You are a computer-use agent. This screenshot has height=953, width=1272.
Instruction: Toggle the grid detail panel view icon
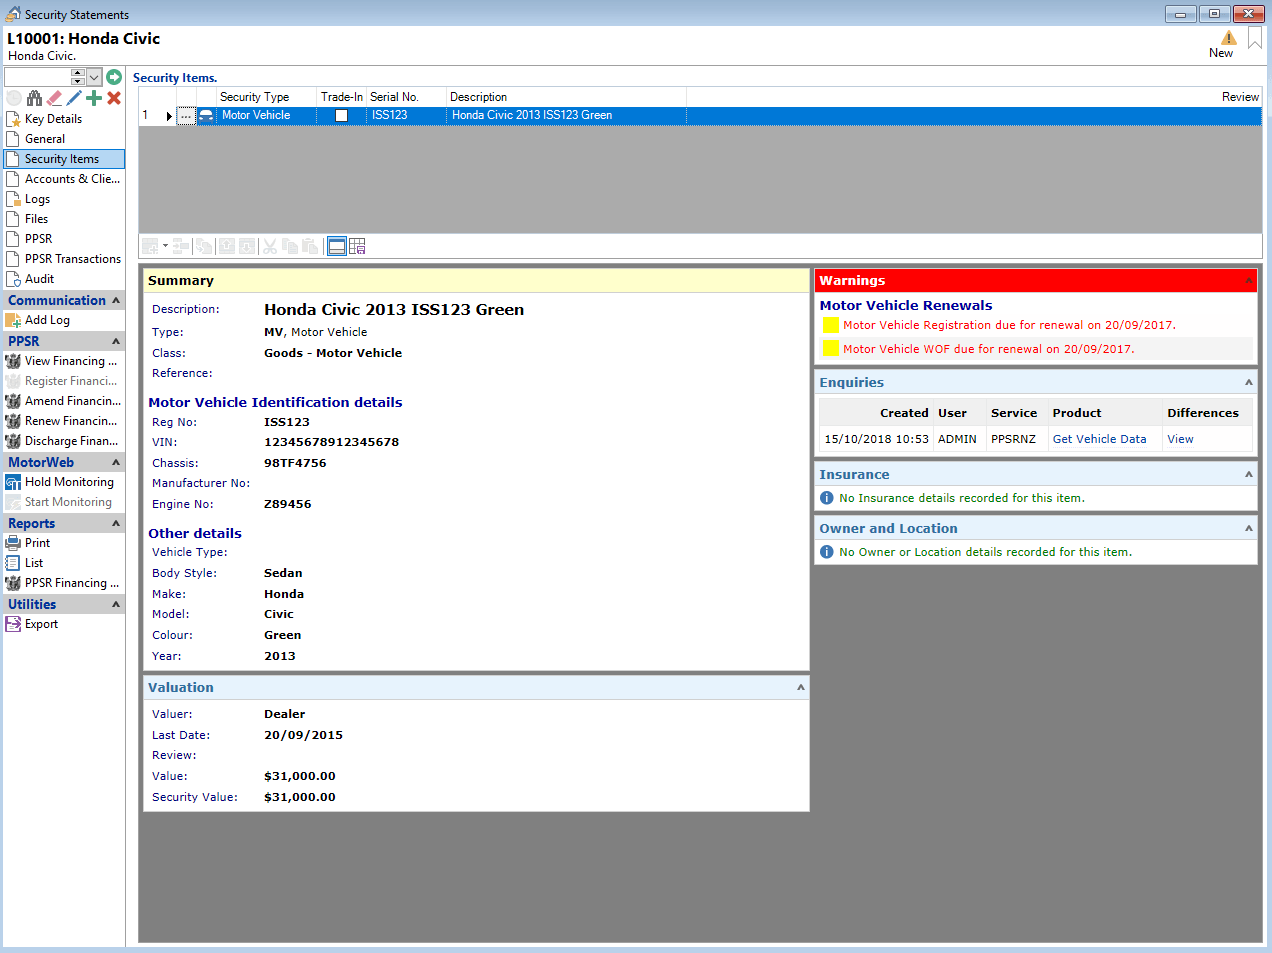(x=337, y=246)
